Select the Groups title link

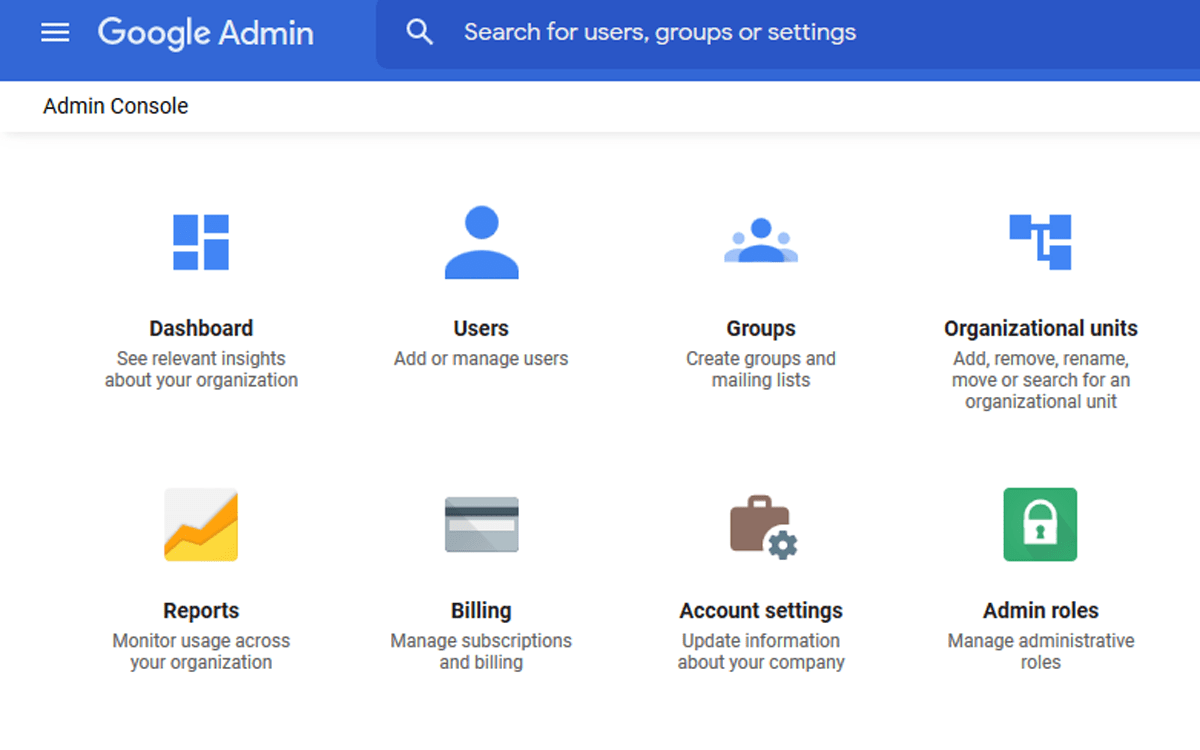click(x=761, y=328)
